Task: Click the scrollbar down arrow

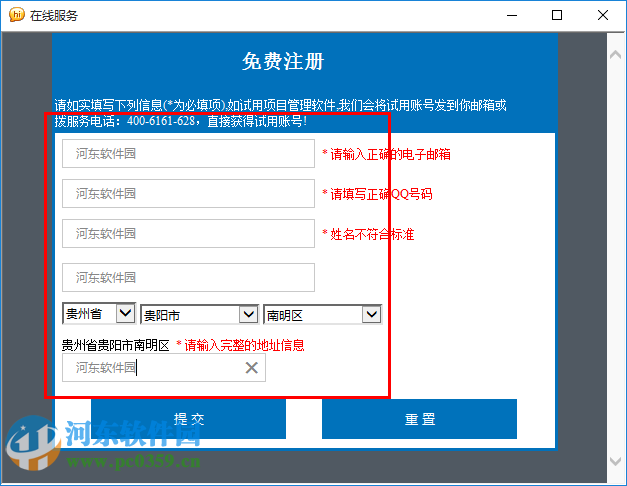Action: pyautogui.click(x=615, y=461)
